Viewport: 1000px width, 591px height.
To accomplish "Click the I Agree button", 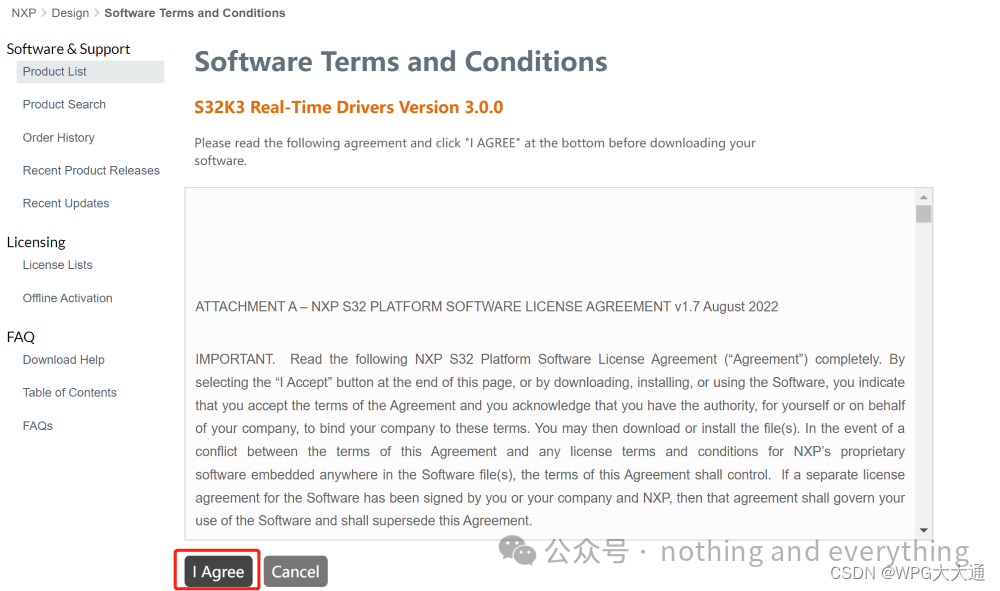I will pyautogui.click(x=219, y=571).
